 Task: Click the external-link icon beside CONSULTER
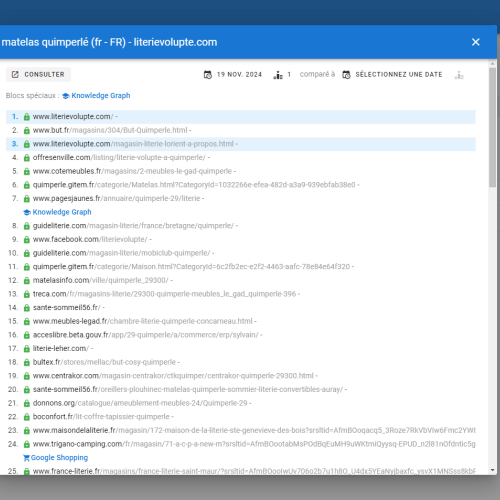(15, 74)
